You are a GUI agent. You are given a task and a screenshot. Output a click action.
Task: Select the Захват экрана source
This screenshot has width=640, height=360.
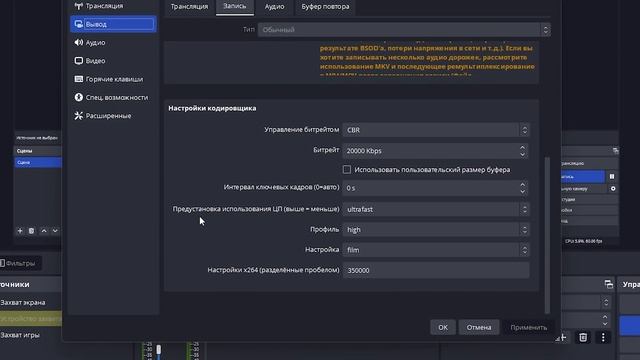pos(31,302)
